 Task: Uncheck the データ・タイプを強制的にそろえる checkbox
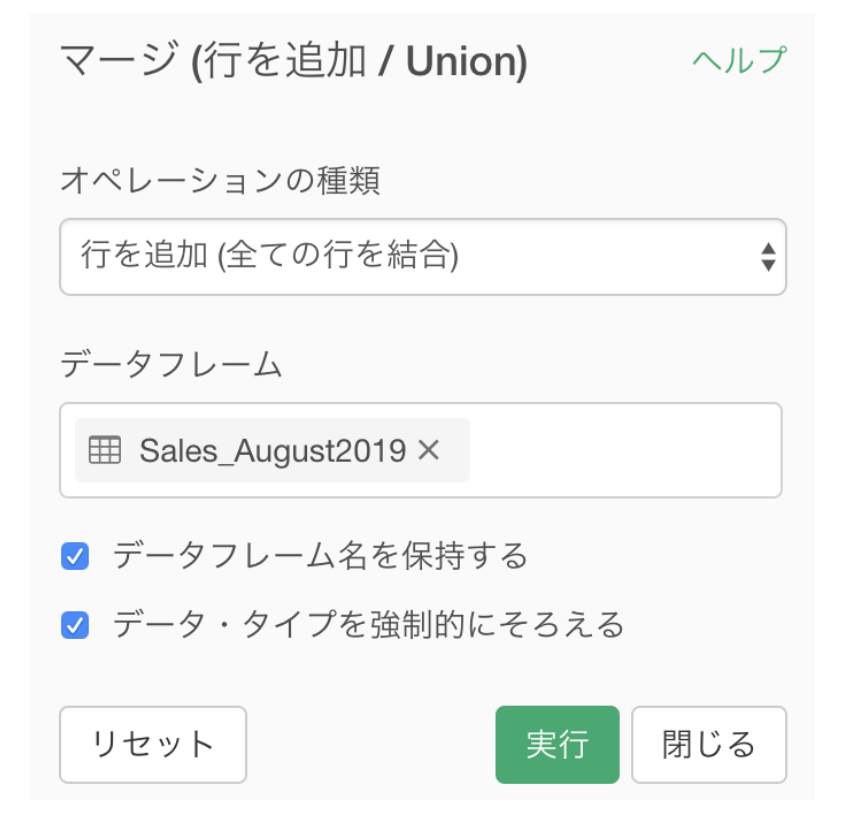[x=75, y=625]
